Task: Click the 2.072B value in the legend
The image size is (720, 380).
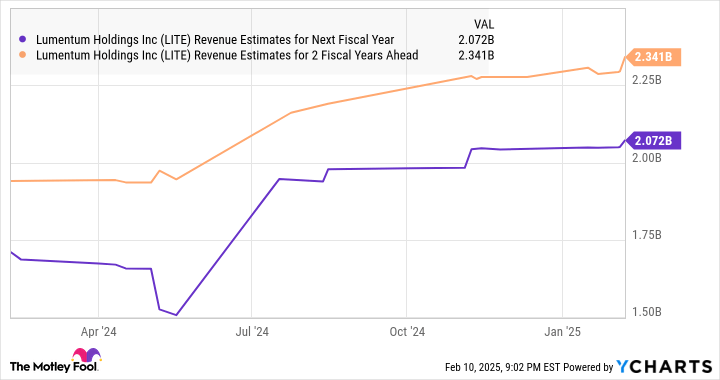Action: [476, 40]
